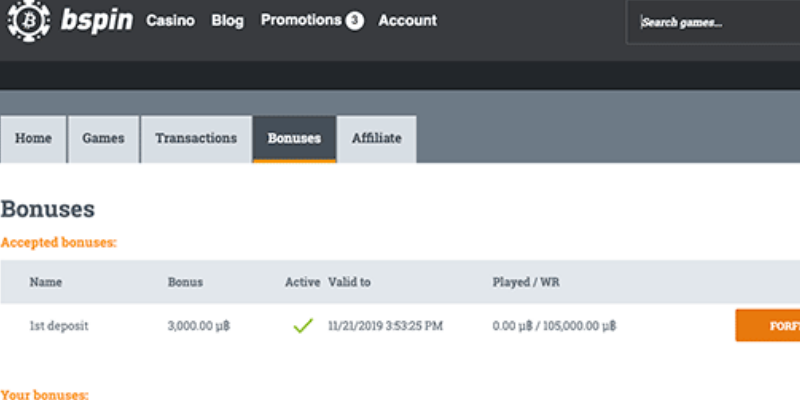Click the Bonus column header
This screenshot has width=800, height=400.
pyautogui.click(x=185, y=282)
